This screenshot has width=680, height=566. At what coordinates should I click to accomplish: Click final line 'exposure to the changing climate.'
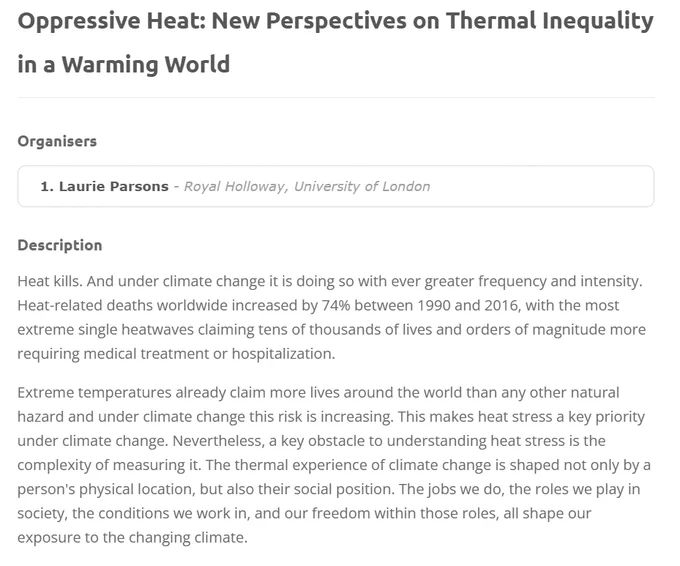point(132,538)
